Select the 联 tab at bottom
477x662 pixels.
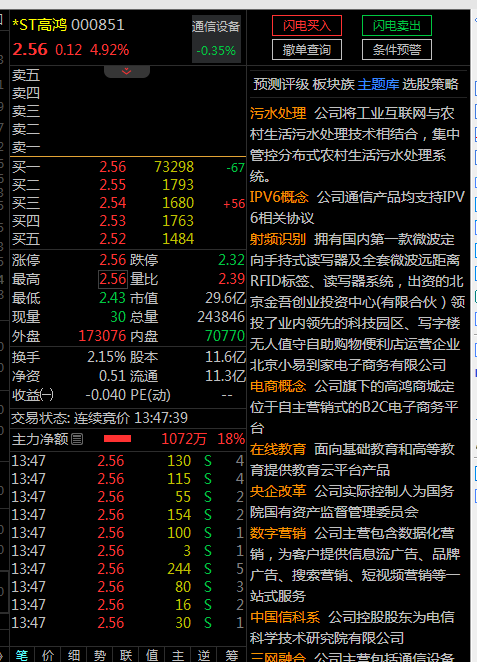(126, 655)
